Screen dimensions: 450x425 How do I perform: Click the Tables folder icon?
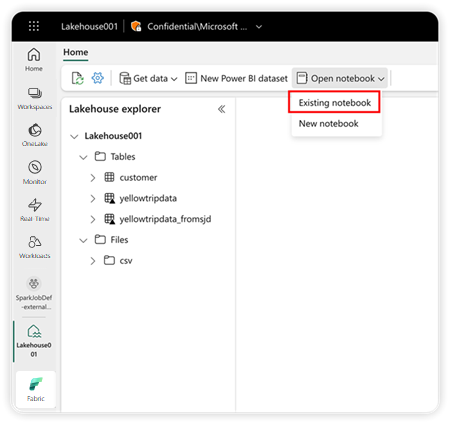tap(100, 156)
